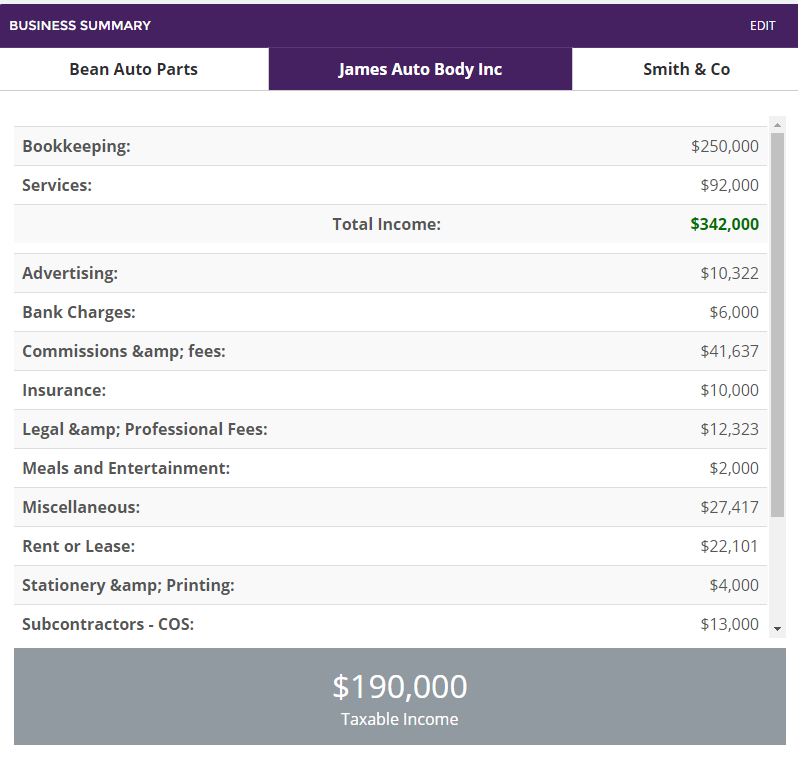The height and width of the screenshot is (759, 798).
Task: Click the Insurance expense row
Action: [x=390, y=390]
